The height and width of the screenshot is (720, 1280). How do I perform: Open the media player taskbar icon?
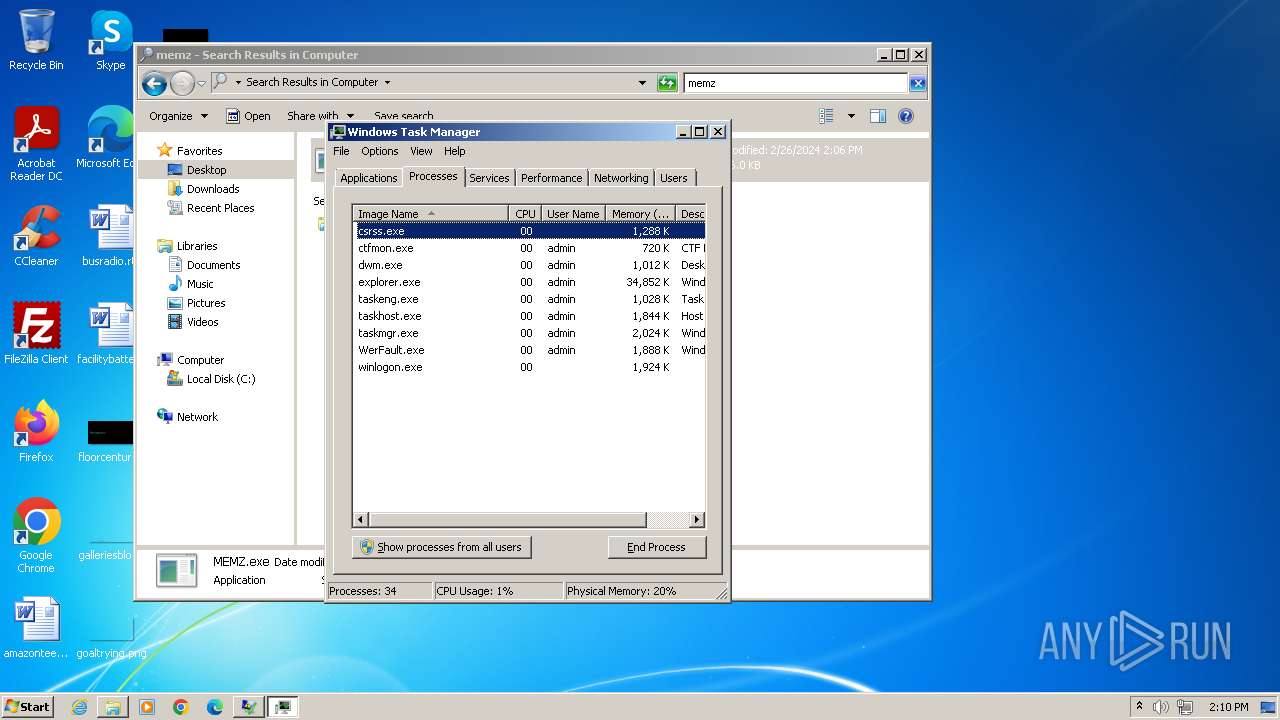point(147,707)
